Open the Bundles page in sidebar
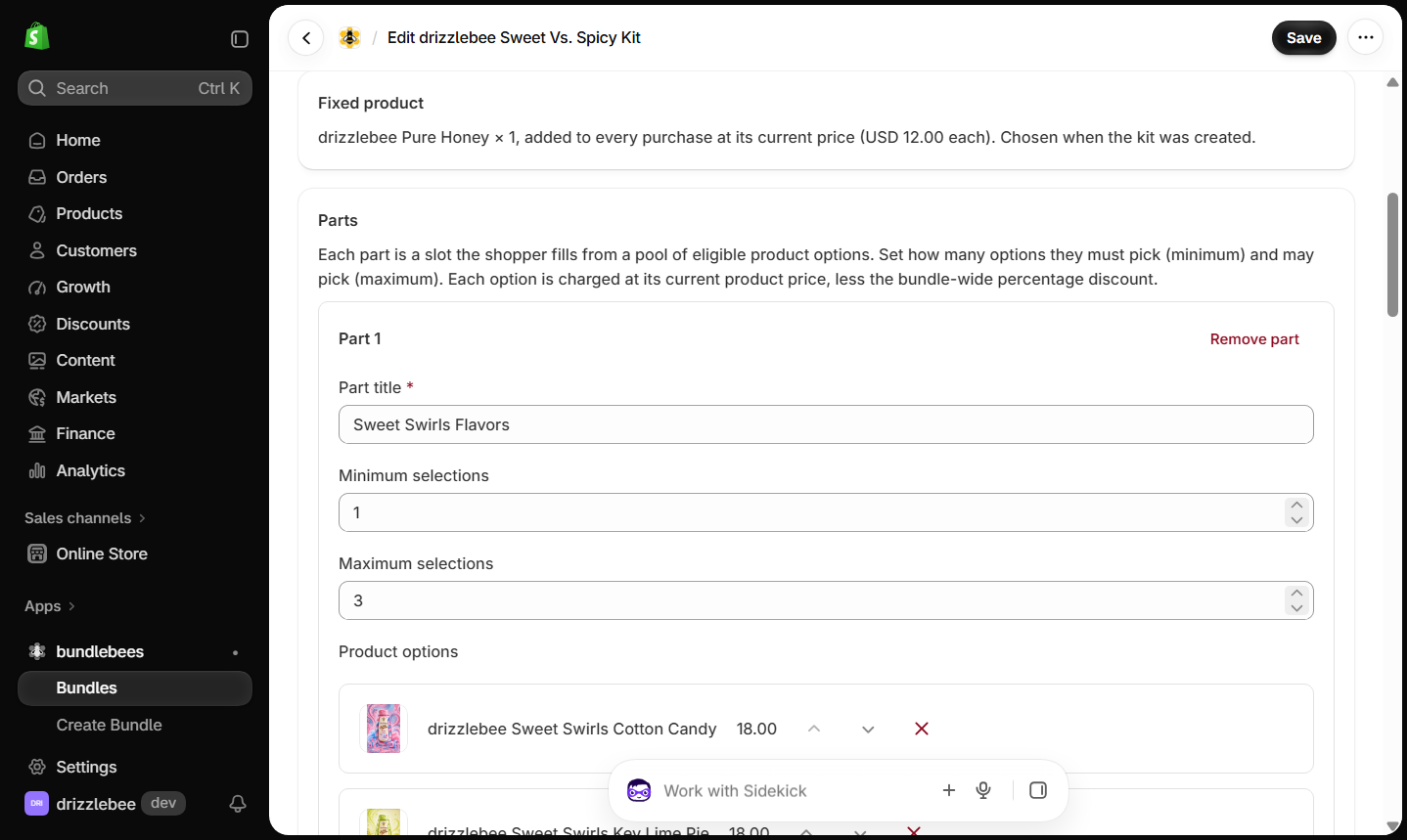This screenshot has width=1407, height=840. [135, 688]
